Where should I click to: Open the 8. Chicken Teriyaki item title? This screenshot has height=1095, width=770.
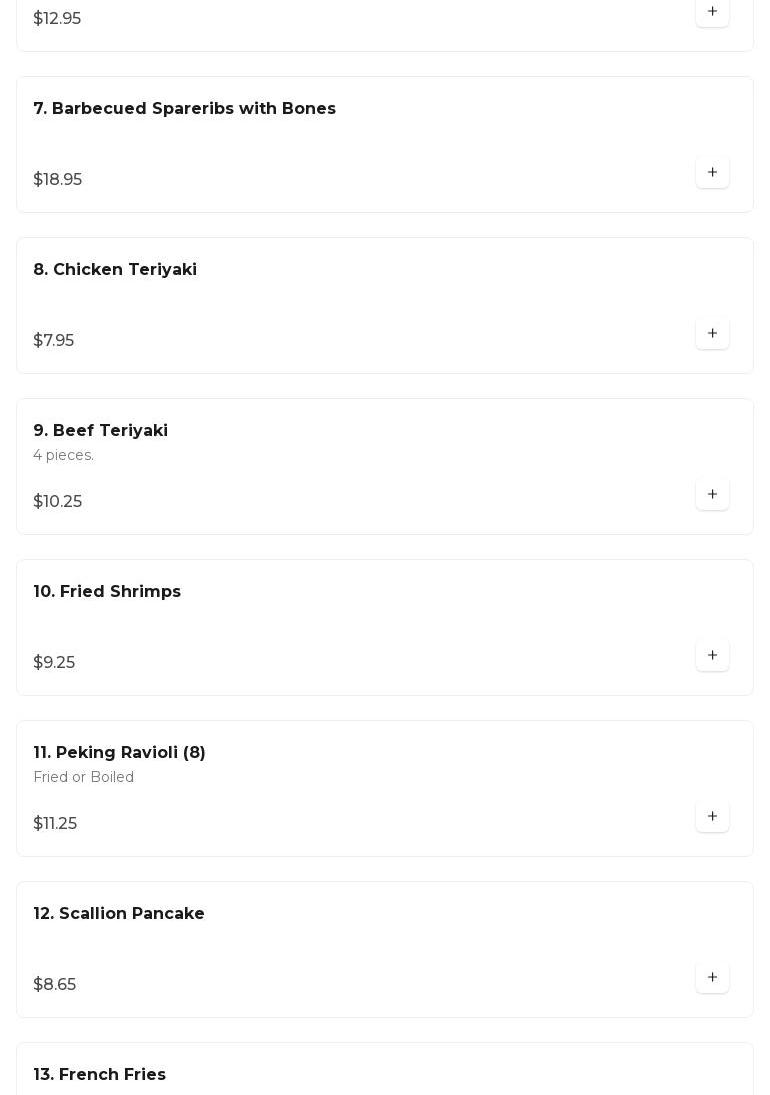pyautogui.click(x=115, y=270)
